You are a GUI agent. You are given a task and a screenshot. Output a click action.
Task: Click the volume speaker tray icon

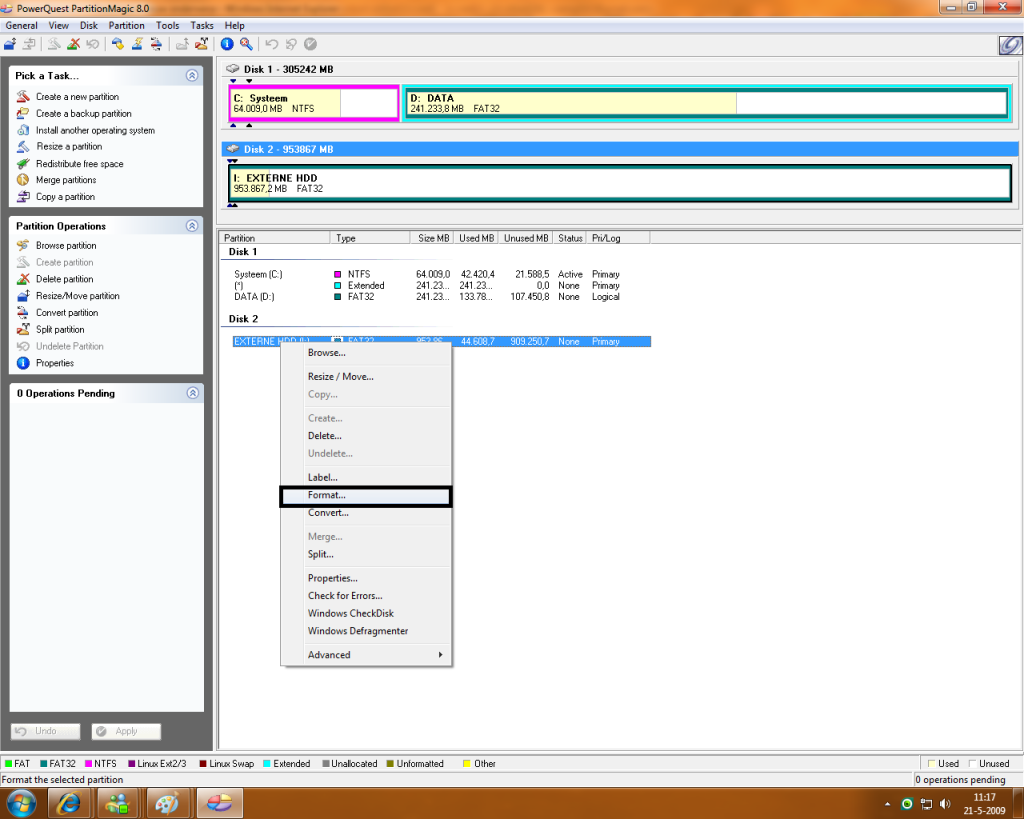click(x=945, y=803)
